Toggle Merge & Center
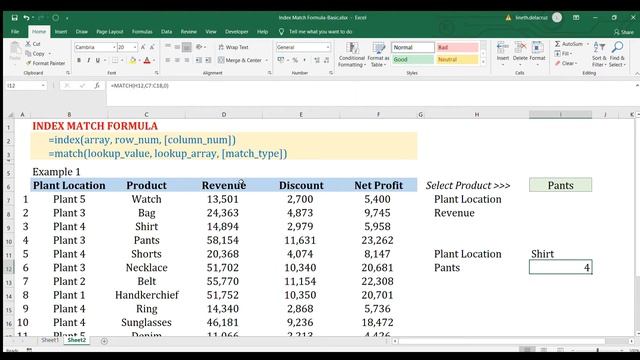 tap(240, 60)
